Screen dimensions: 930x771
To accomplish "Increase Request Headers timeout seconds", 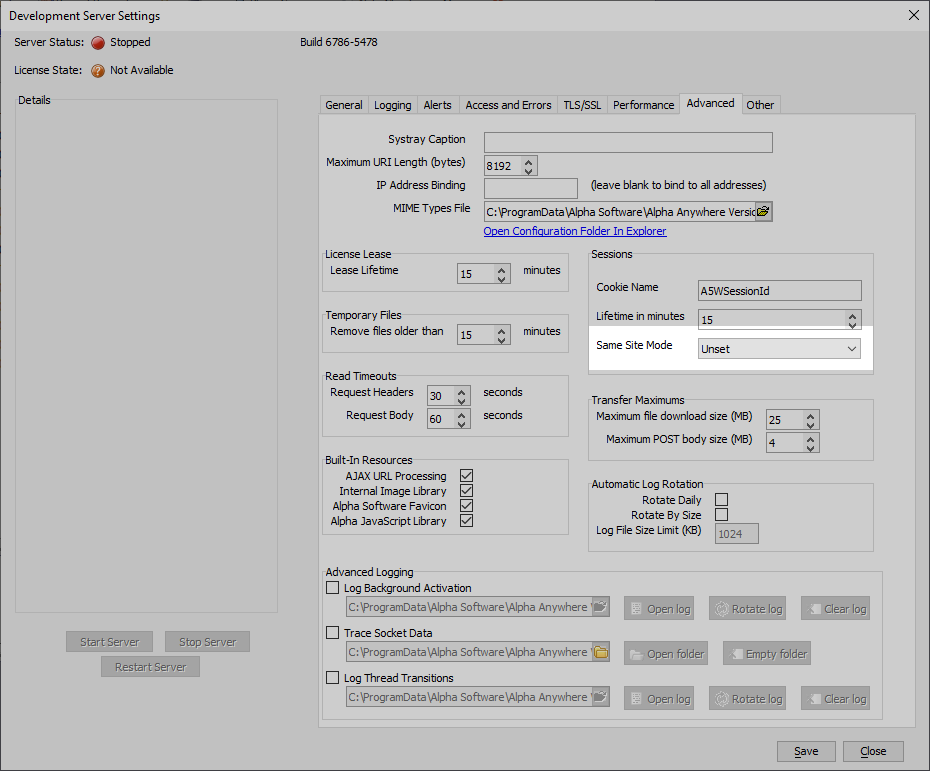I will coord(461,391).
